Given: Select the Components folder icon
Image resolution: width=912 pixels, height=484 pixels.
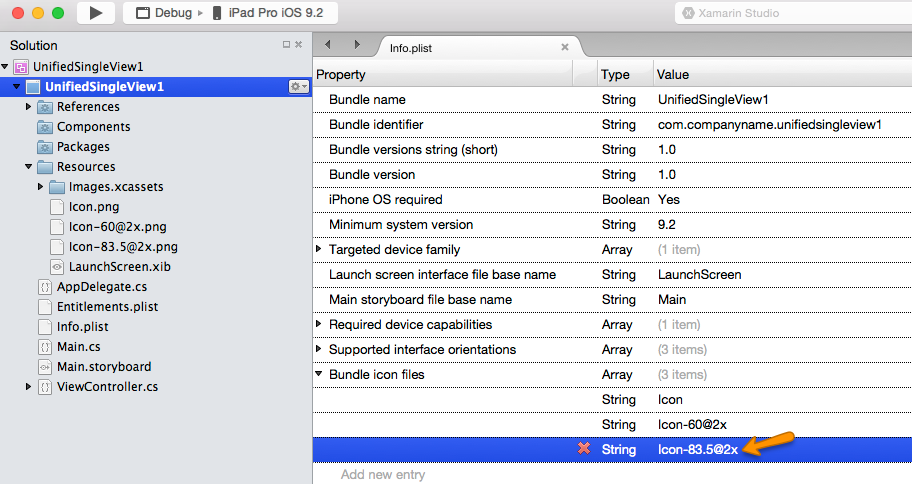Looking at the screenshot, I should click(x=45, y=127).
